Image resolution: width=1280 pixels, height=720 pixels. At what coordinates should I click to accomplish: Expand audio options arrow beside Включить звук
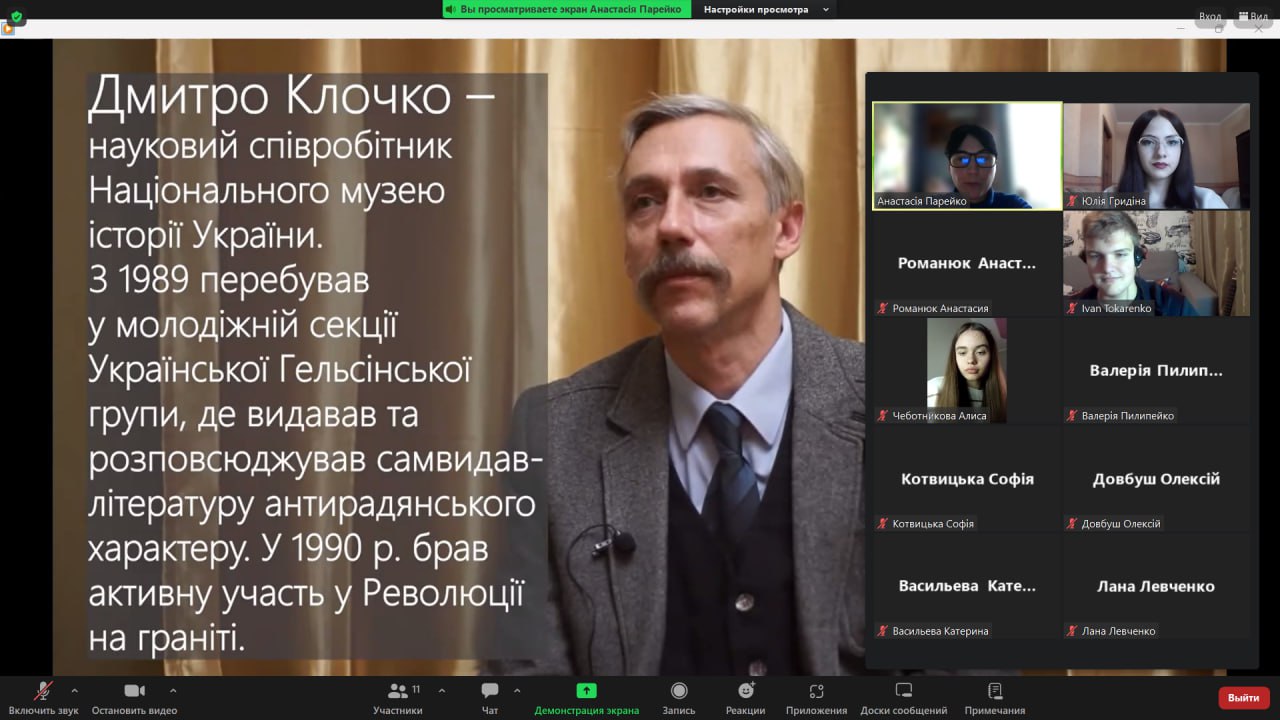pos(74,690)
